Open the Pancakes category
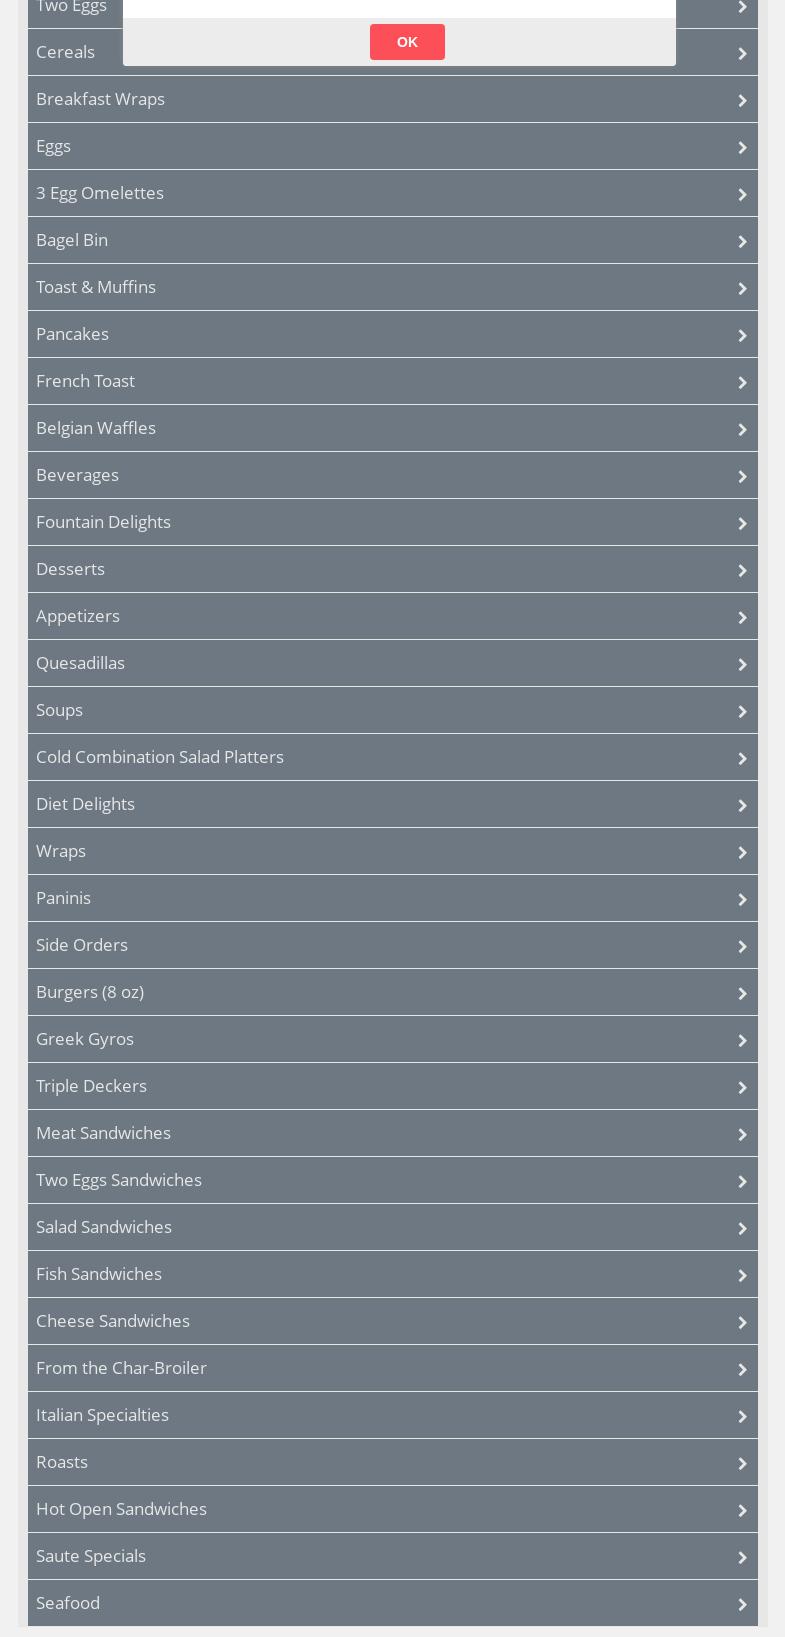Image resolution: width=785 pixels, height=1637 pixels. click(72, 334)
